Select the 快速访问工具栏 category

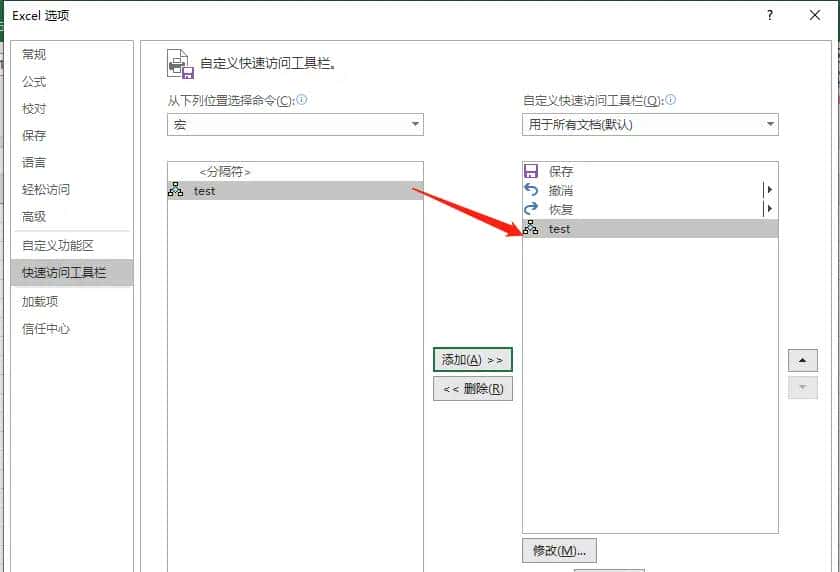72,273
